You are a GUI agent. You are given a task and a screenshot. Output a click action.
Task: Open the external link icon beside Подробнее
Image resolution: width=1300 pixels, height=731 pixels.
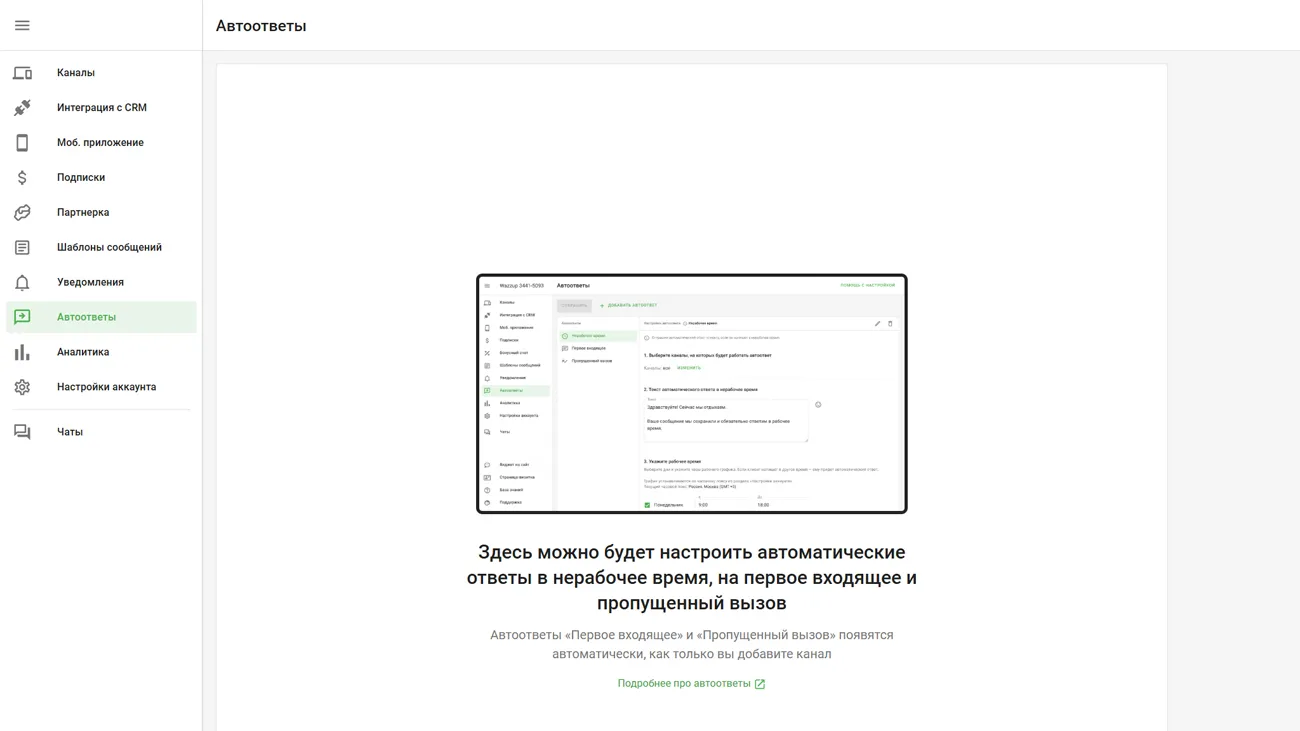tap(760, 684)
